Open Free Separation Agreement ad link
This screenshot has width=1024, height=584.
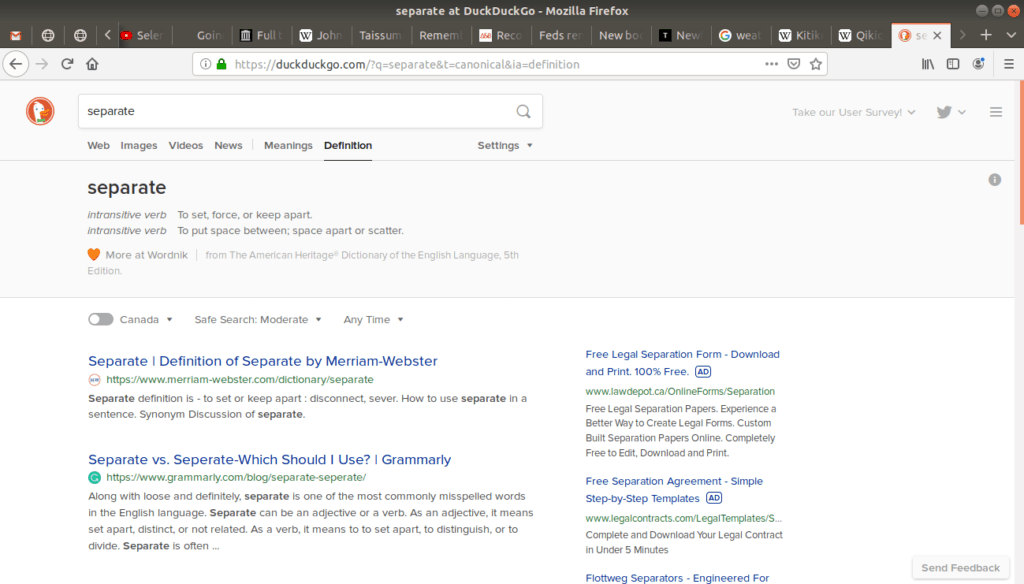click(674, 489)
